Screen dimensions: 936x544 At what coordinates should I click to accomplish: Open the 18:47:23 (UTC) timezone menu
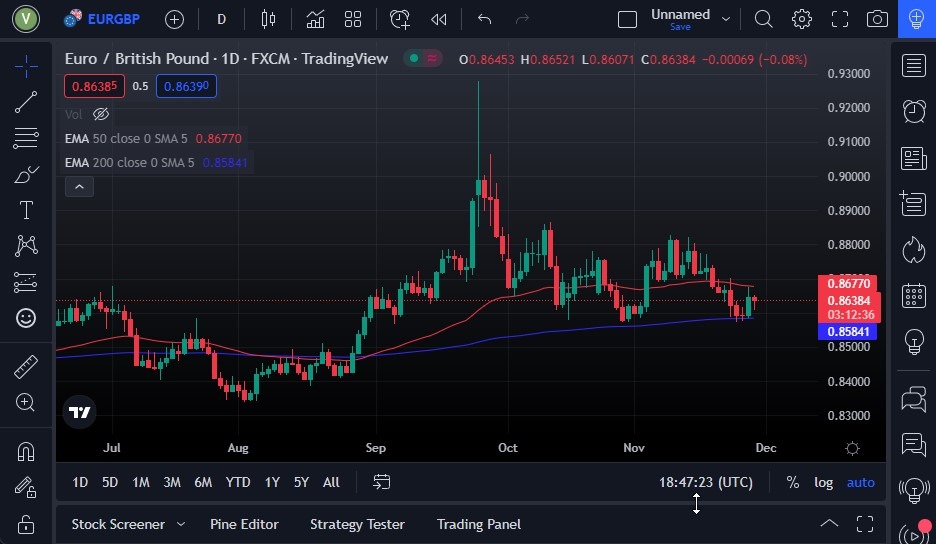coord(706,482)
